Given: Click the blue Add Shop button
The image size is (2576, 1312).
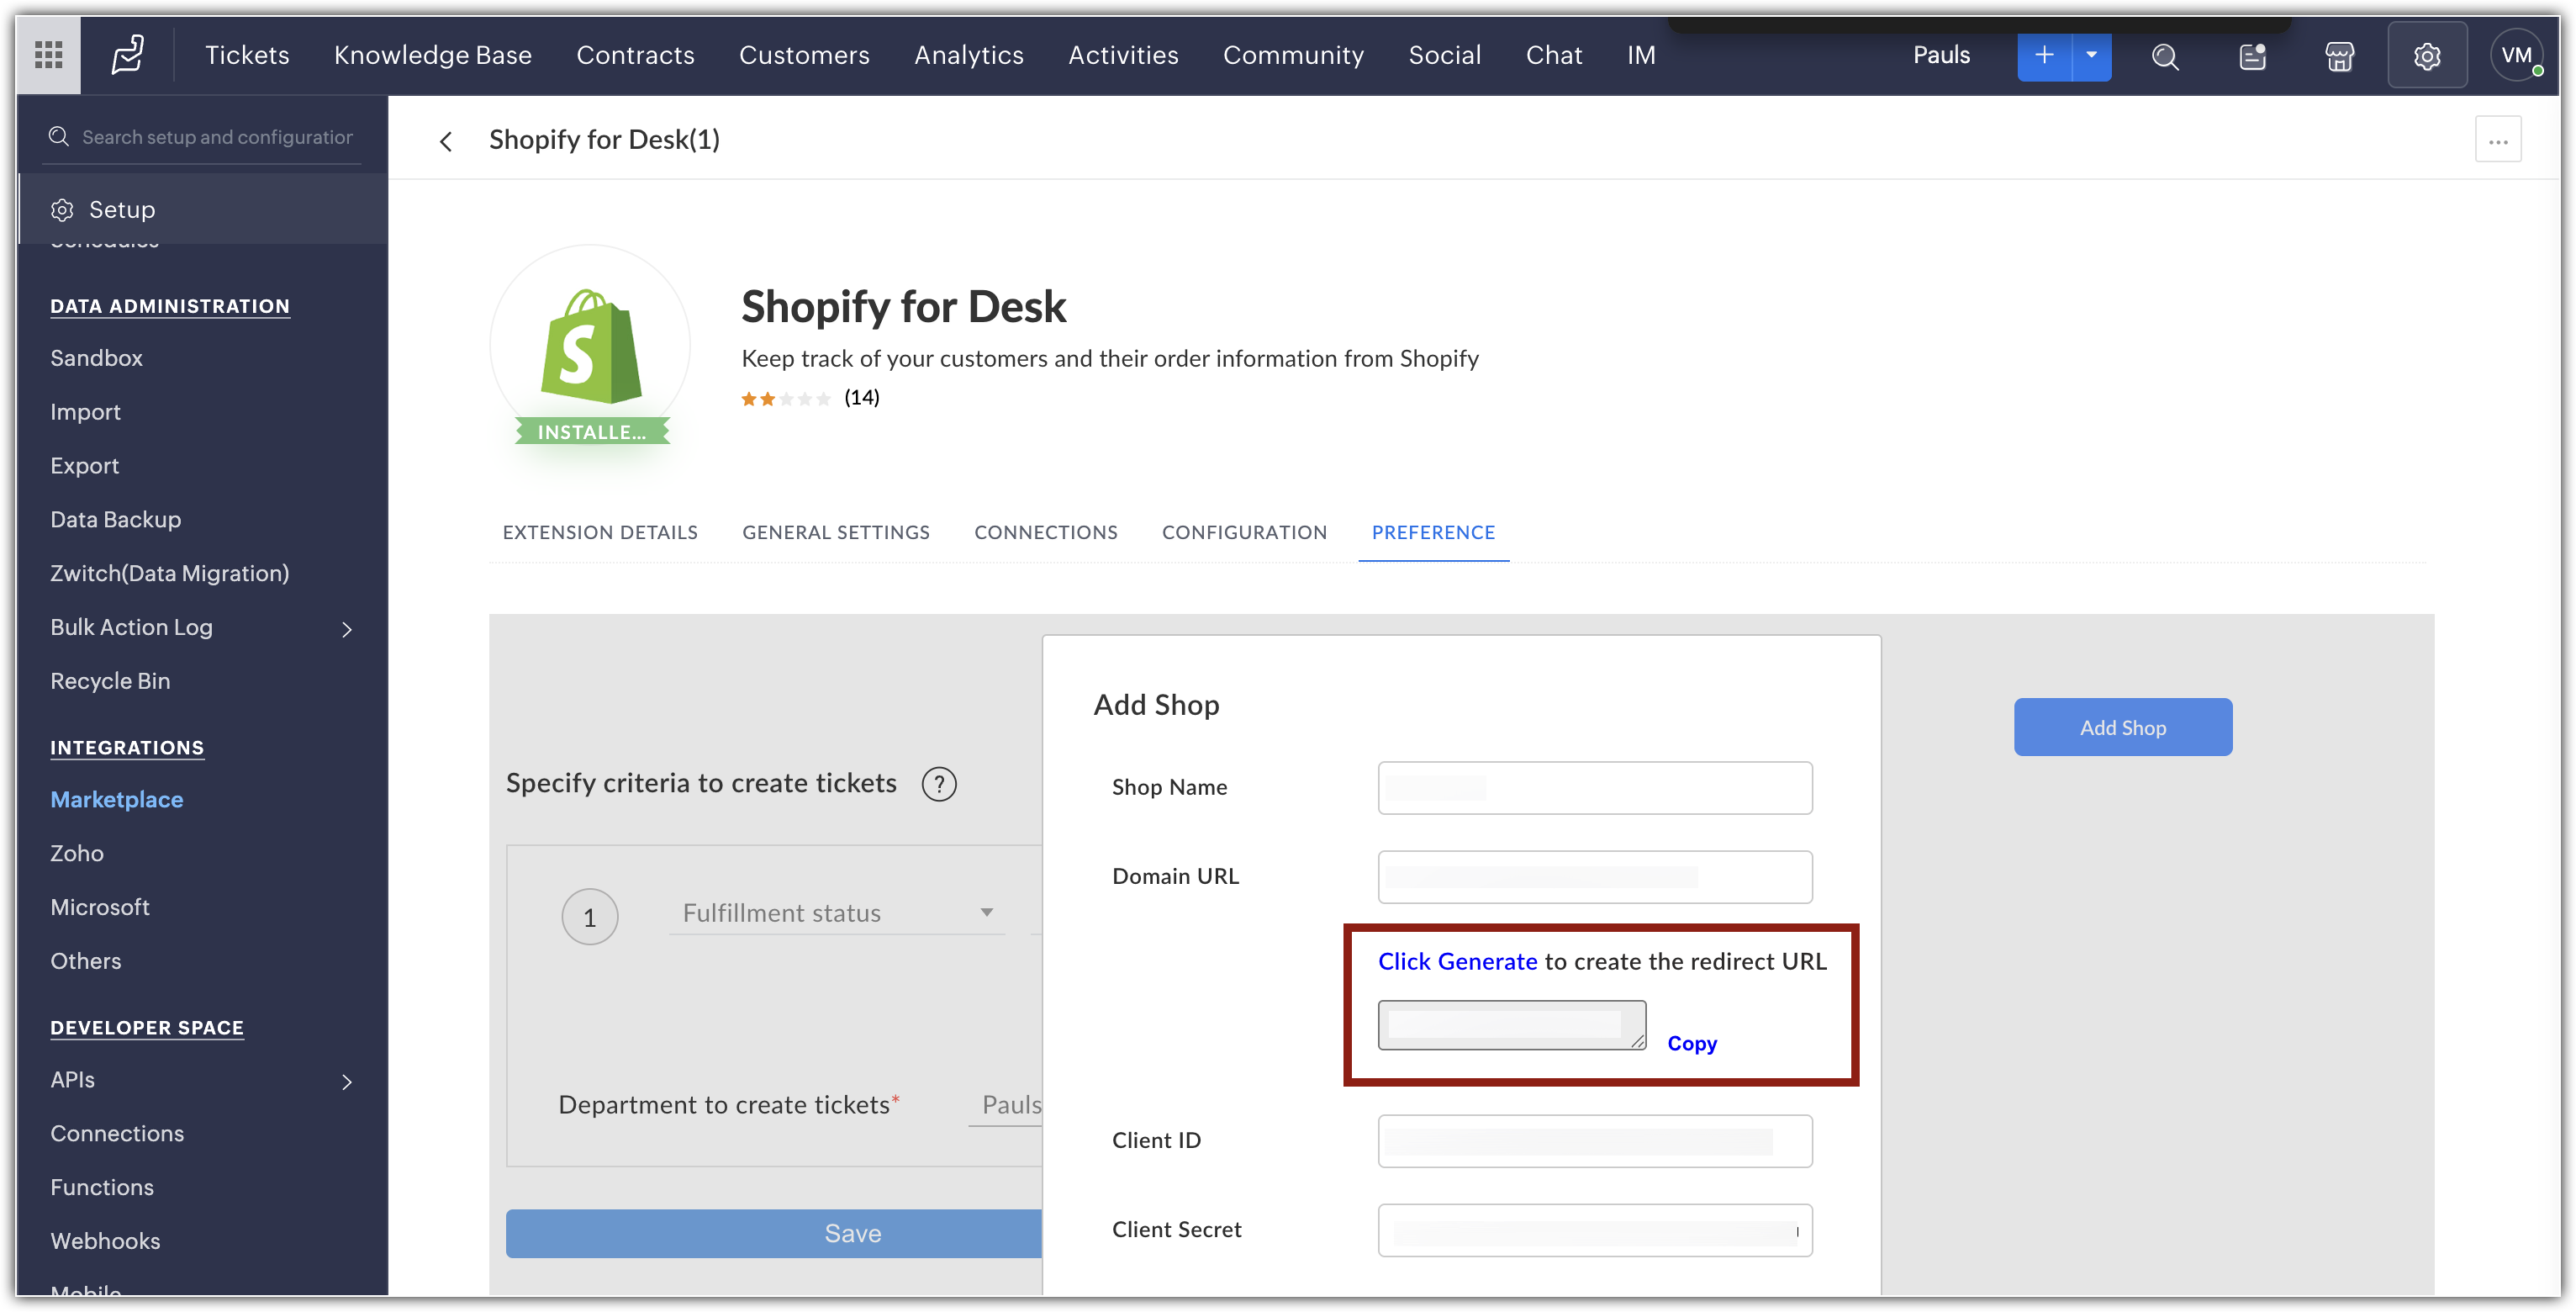Looking at the screenshot, I should (x=2122, y=727).
